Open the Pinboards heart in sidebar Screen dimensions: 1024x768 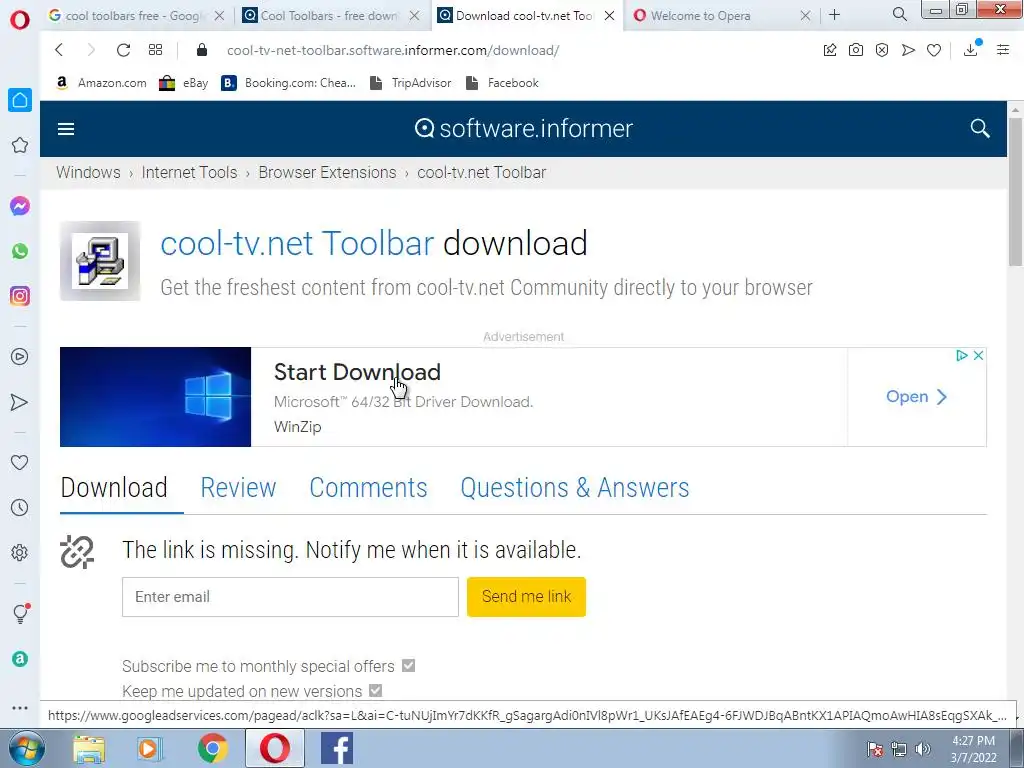coord(20,462)
